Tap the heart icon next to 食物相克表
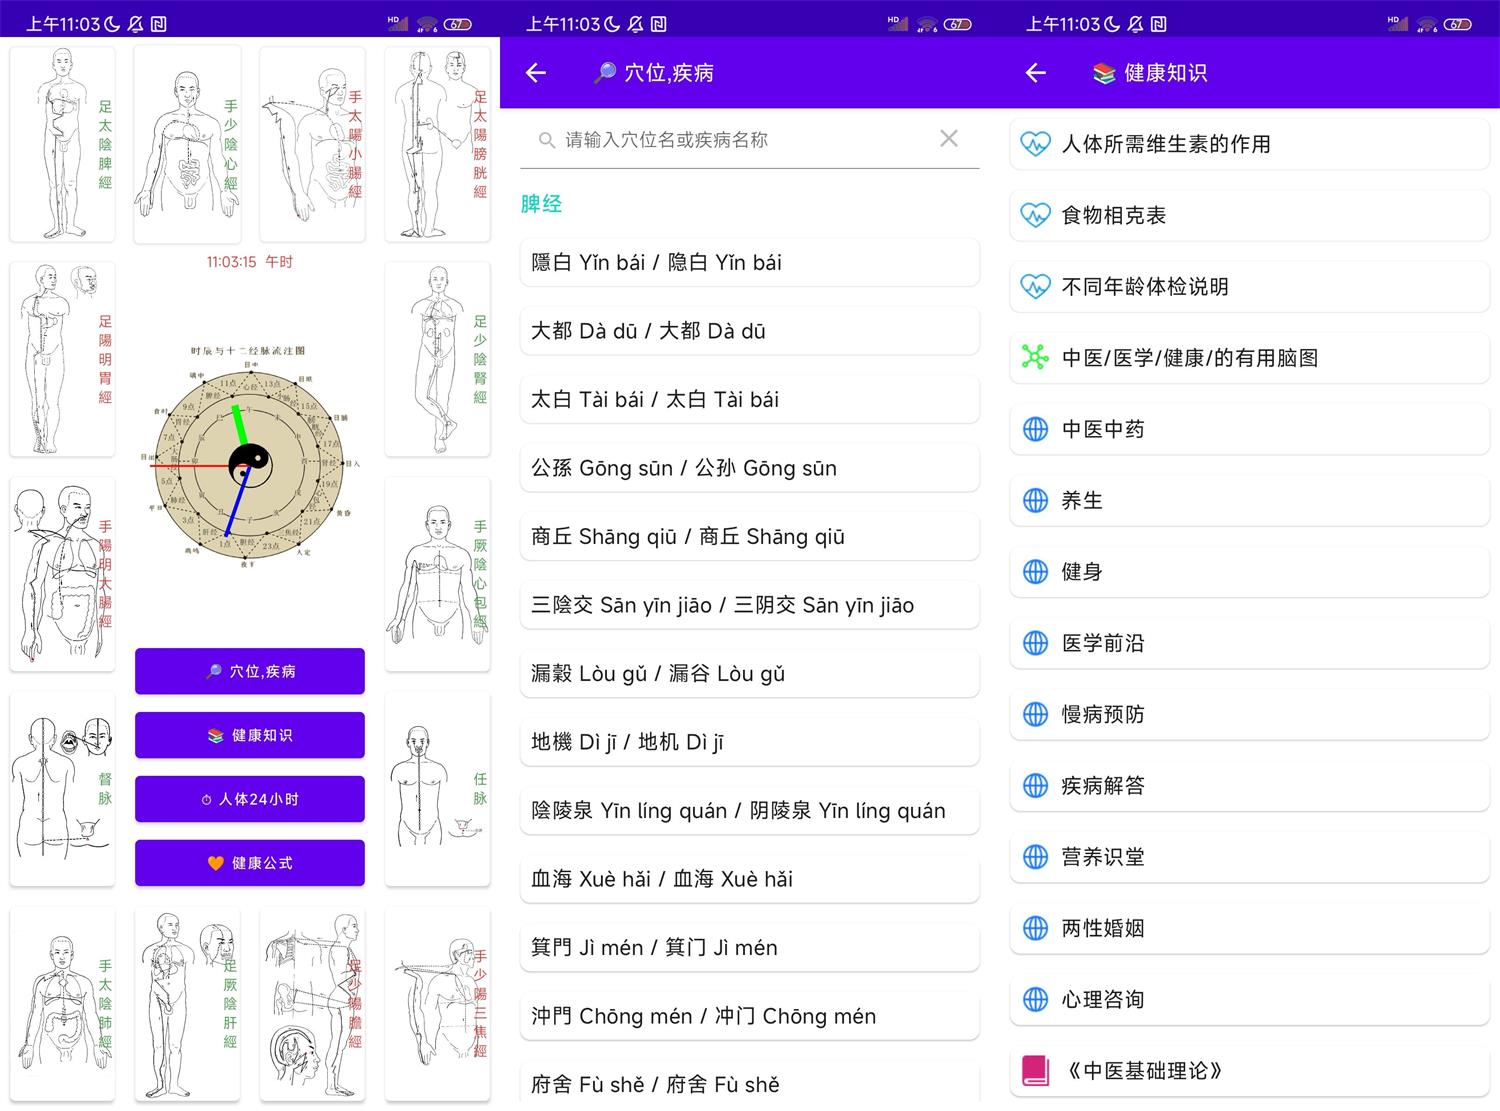Screen dimensions: 1500x1111 1037,215
